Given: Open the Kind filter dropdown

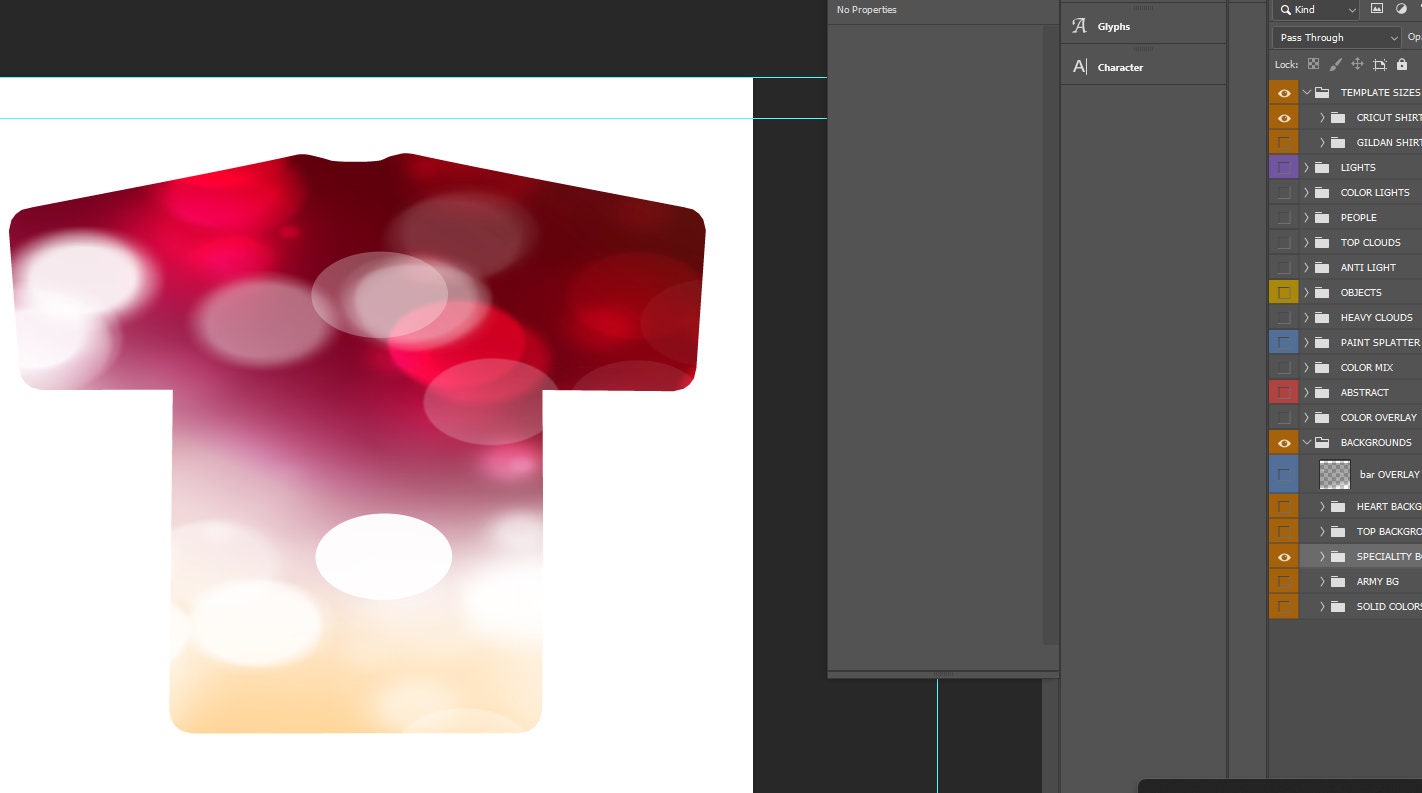Looking at the screenshot, I should tap(1315, 9).
